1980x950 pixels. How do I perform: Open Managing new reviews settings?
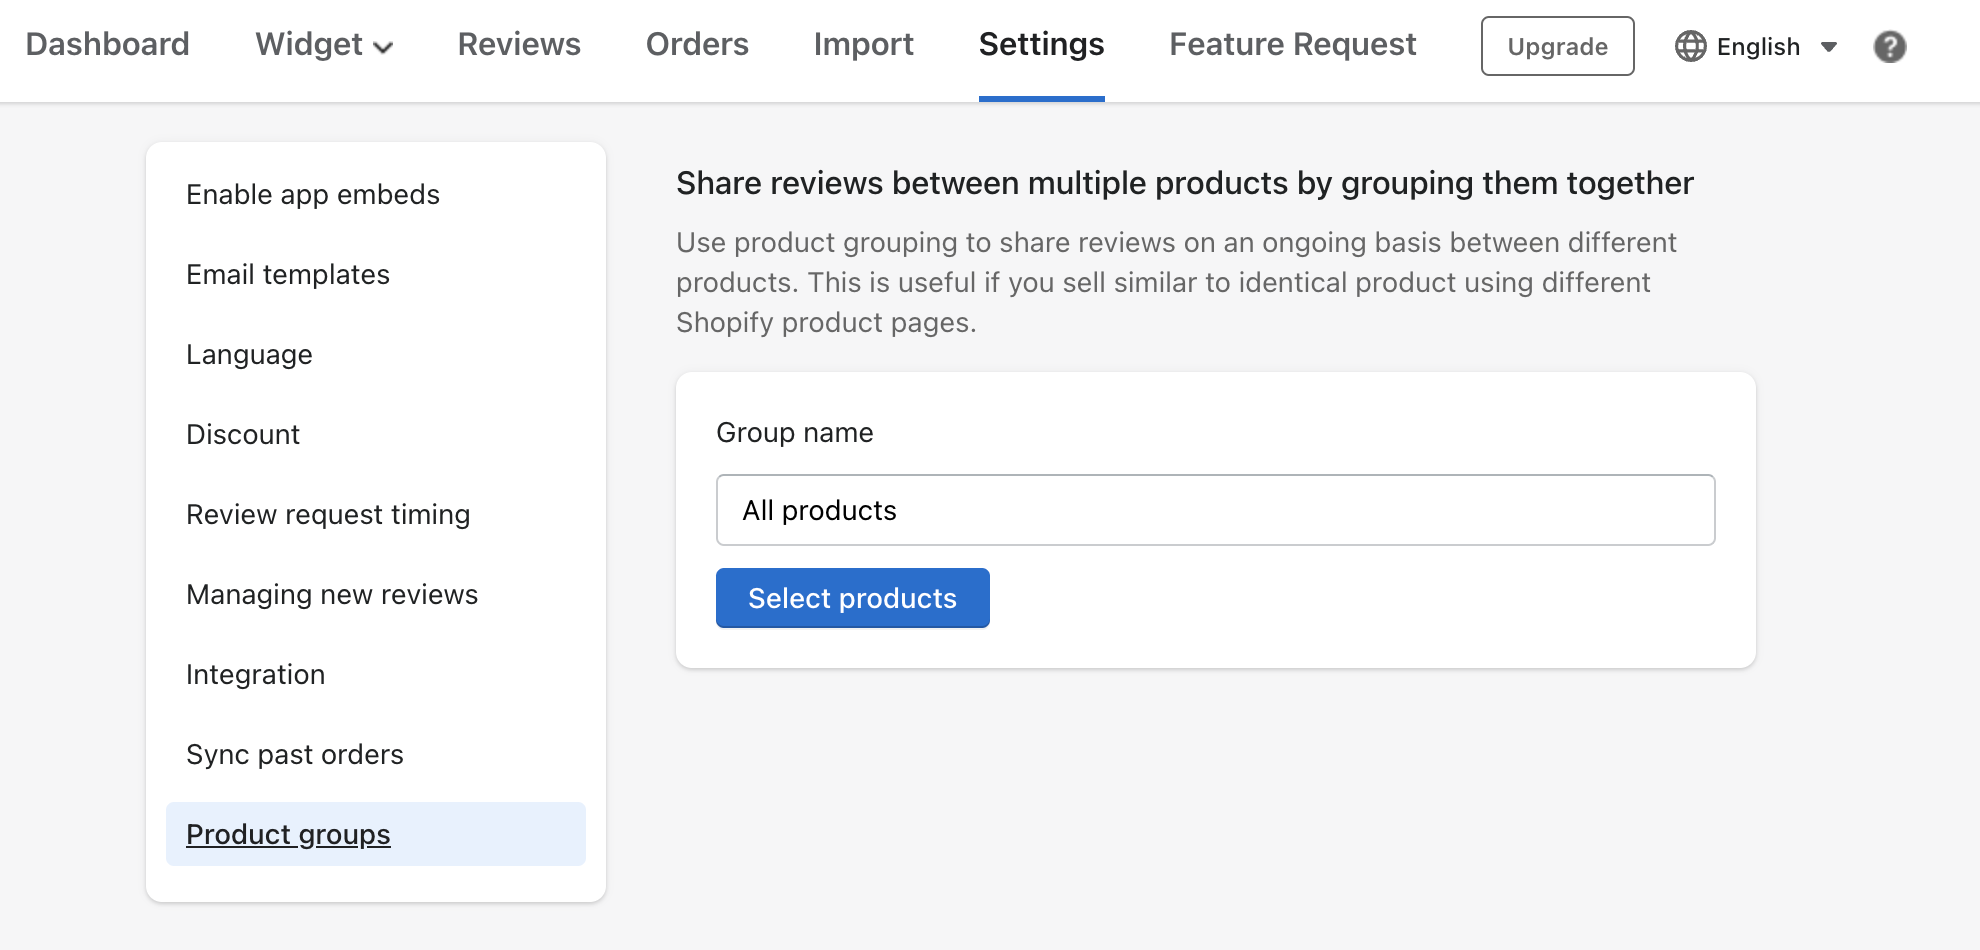332,594
